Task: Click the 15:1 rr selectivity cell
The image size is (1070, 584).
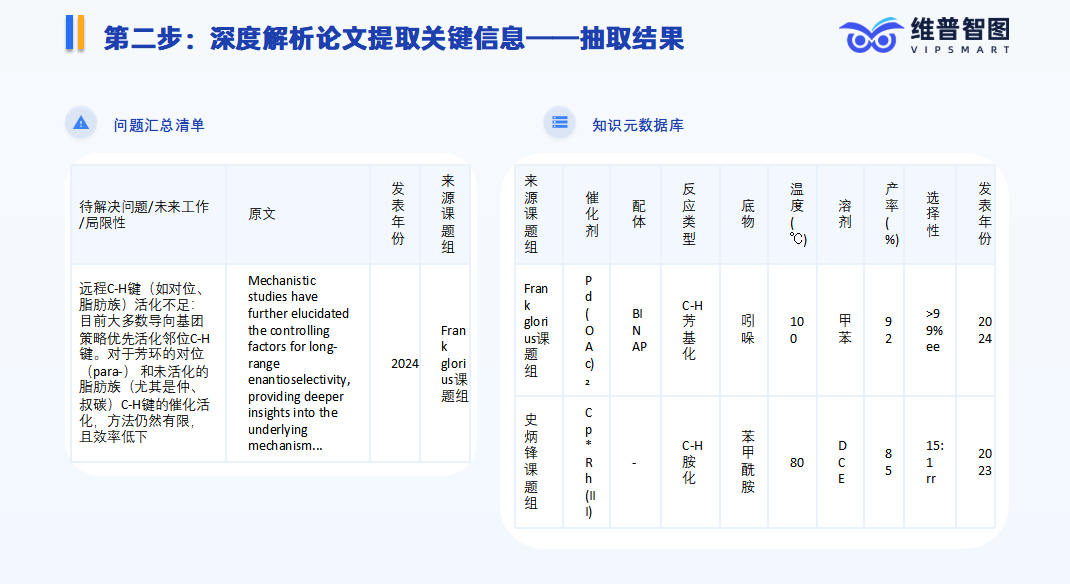Action: (x=930, y=462)
